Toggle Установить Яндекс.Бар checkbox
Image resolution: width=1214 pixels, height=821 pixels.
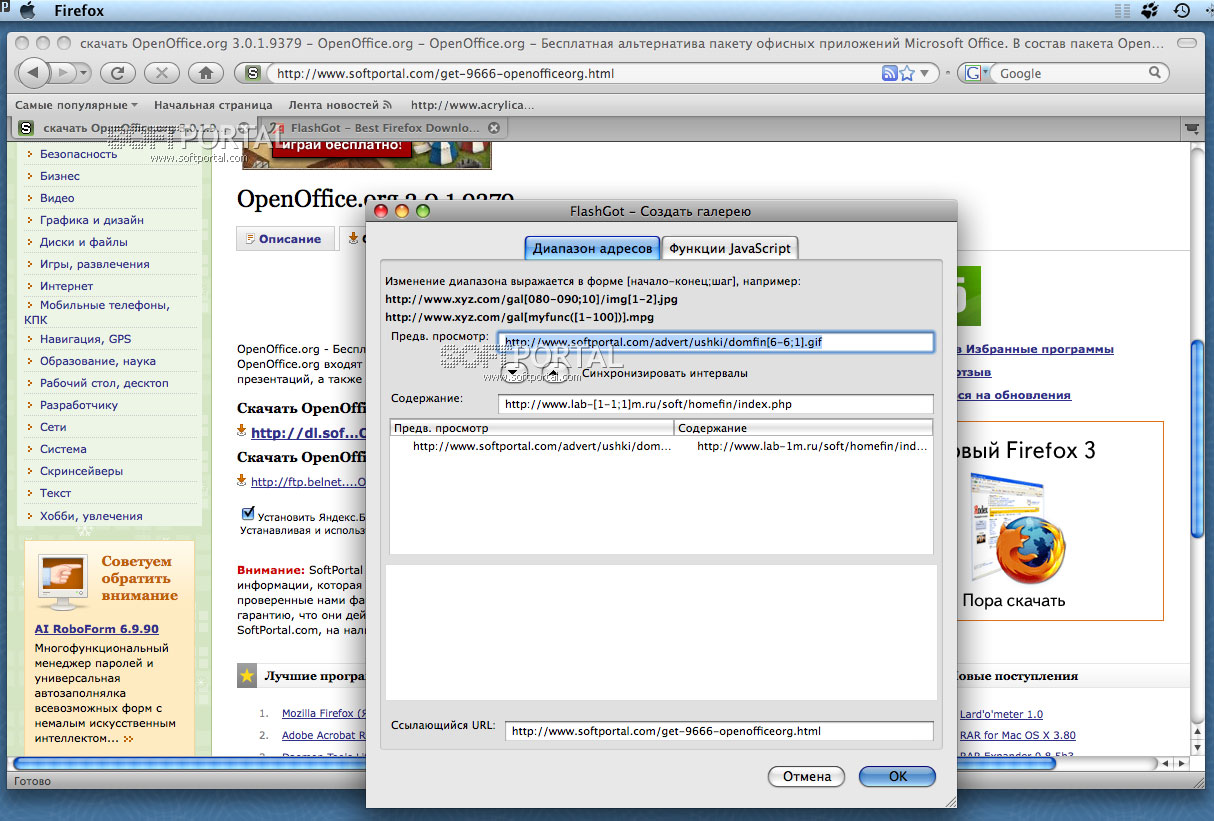pos(248,513)
